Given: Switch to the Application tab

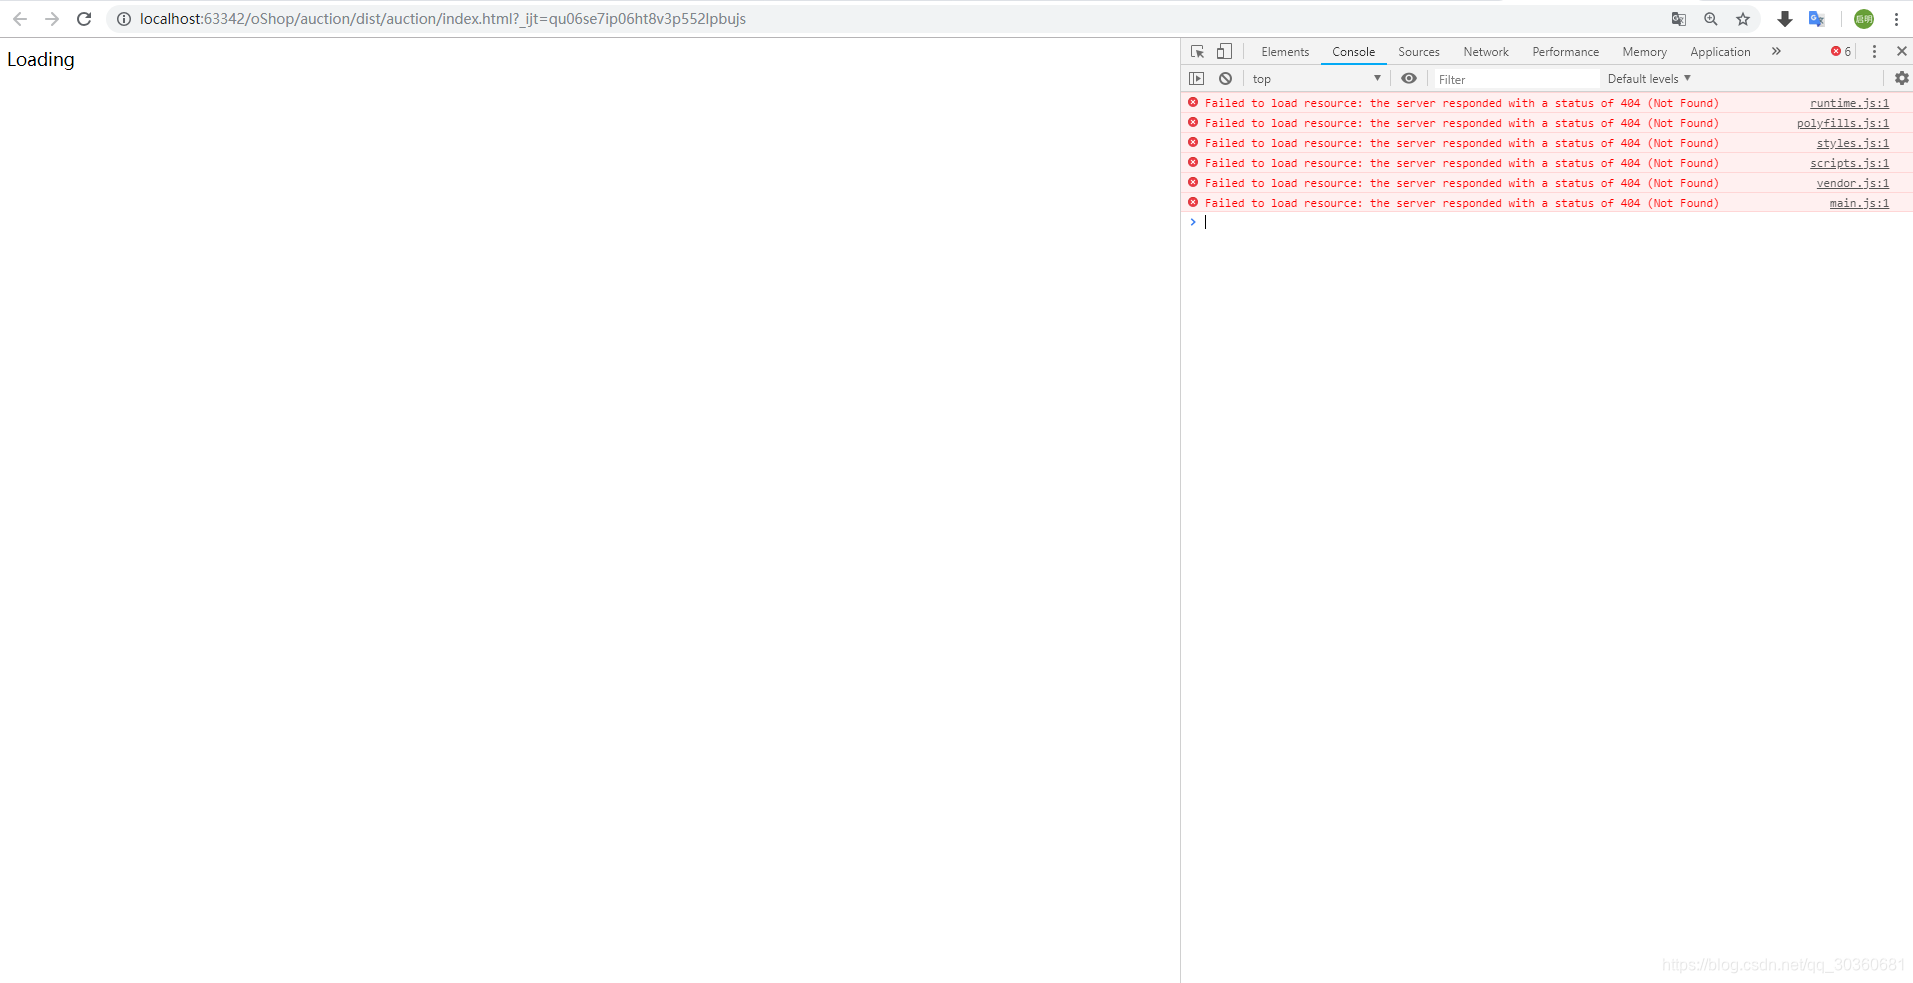Looking at the screenshot, I should pyautogui.click(x=1720, y=52).
